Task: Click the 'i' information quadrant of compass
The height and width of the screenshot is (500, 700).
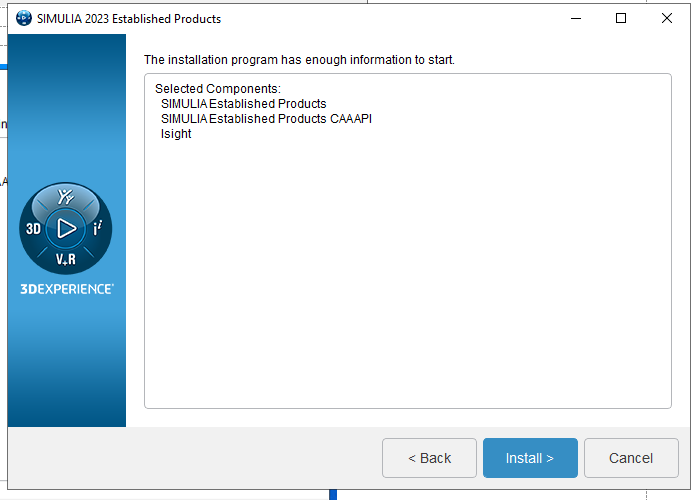Action: [97, 228]
